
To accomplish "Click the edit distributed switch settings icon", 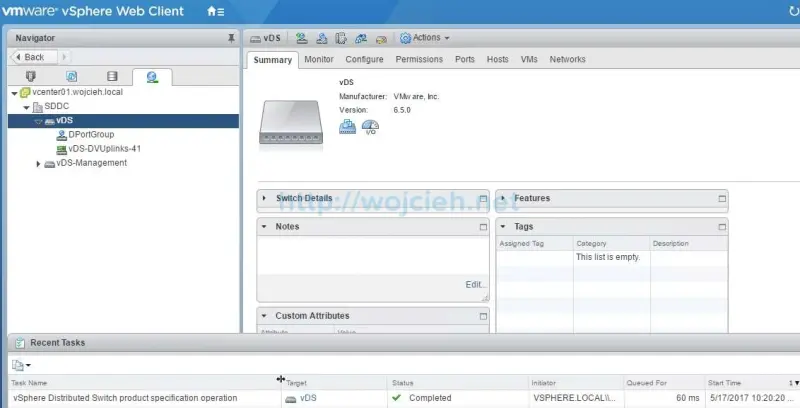I will pos(381,39).
